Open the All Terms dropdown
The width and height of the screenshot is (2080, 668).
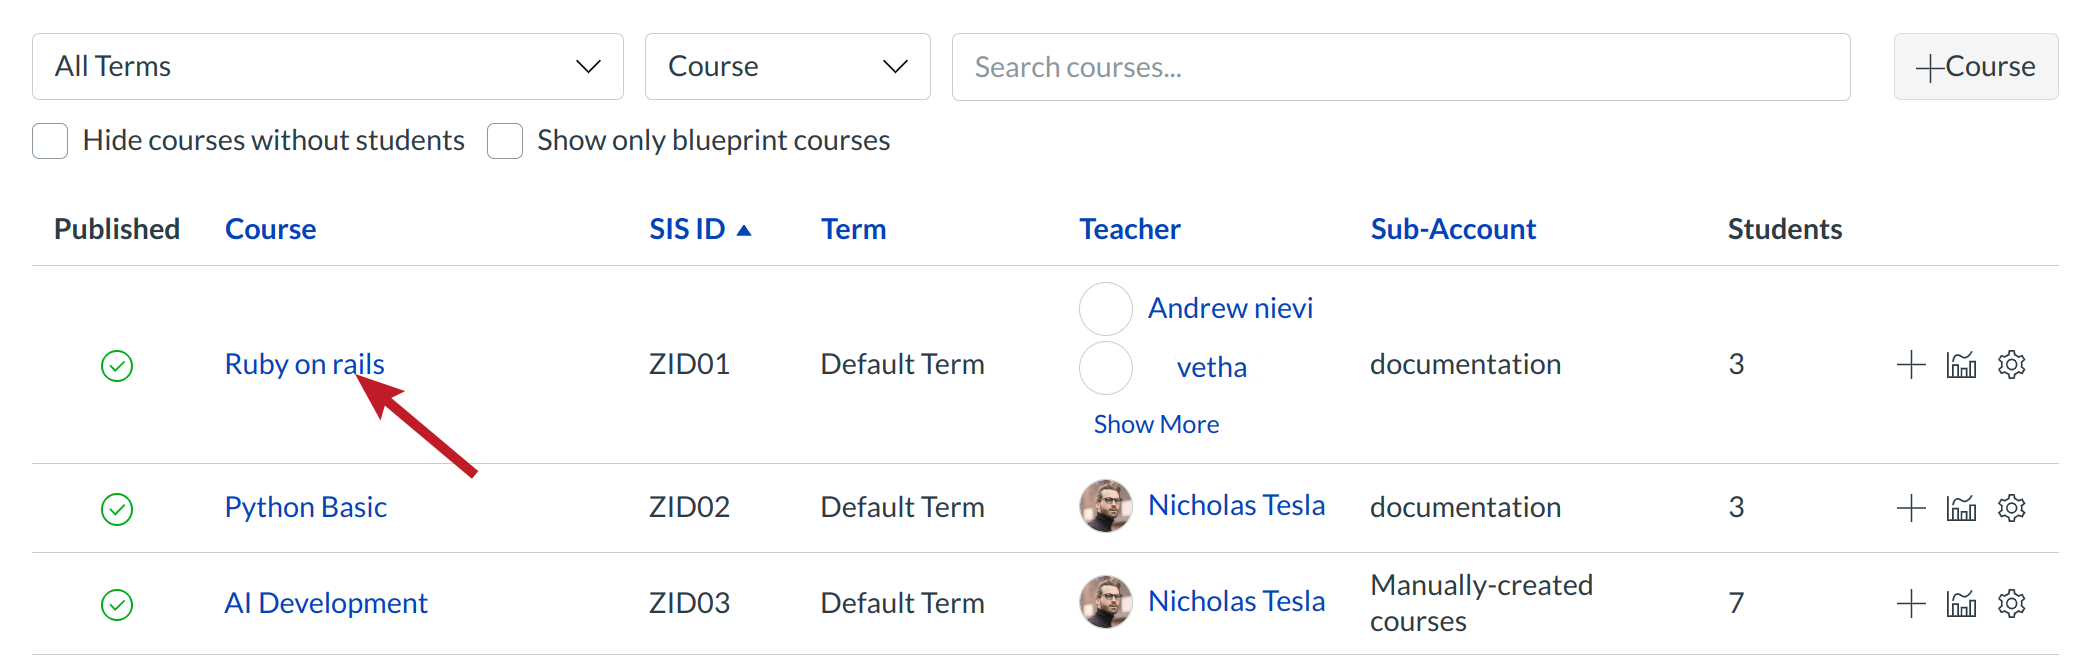(x=327, y=67)
